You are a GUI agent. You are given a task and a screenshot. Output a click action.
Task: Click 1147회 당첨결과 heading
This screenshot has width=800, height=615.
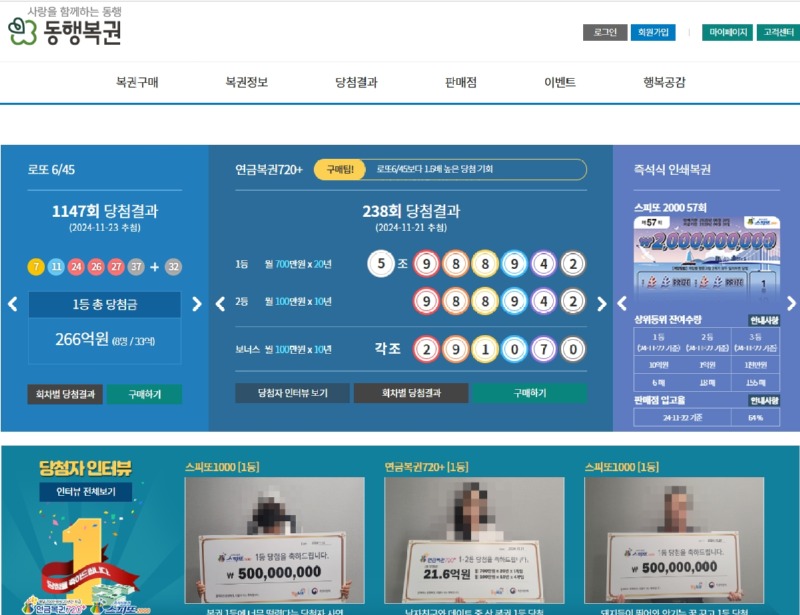coord(105,211)
